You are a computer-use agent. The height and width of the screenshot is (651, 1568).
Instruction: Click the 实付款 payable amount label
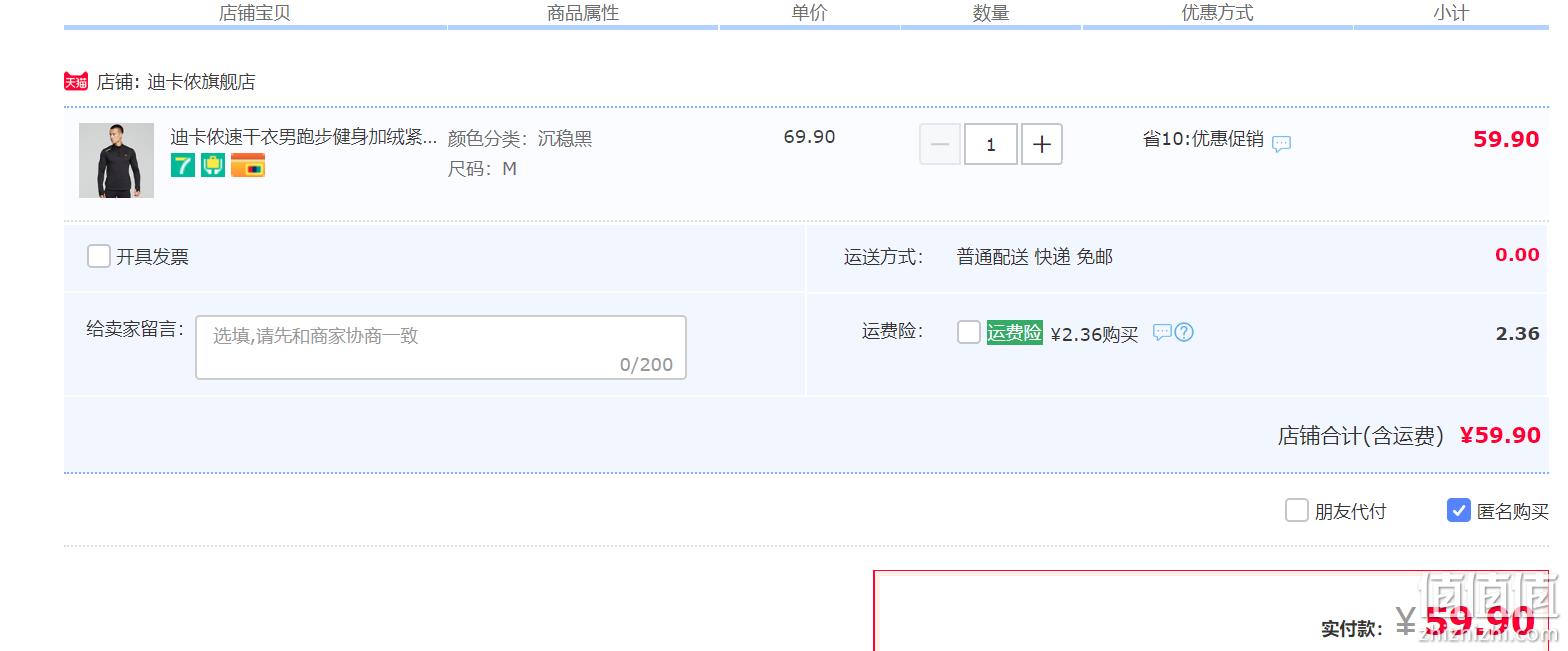[x=1352, y=629]
